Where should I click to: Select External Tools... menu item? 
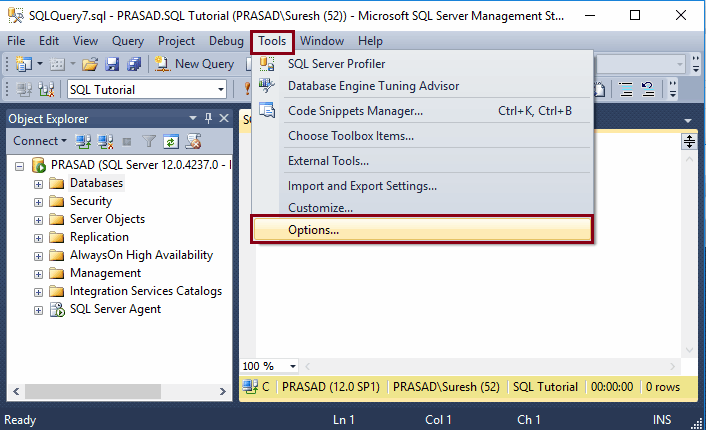[x=422, y=161]
